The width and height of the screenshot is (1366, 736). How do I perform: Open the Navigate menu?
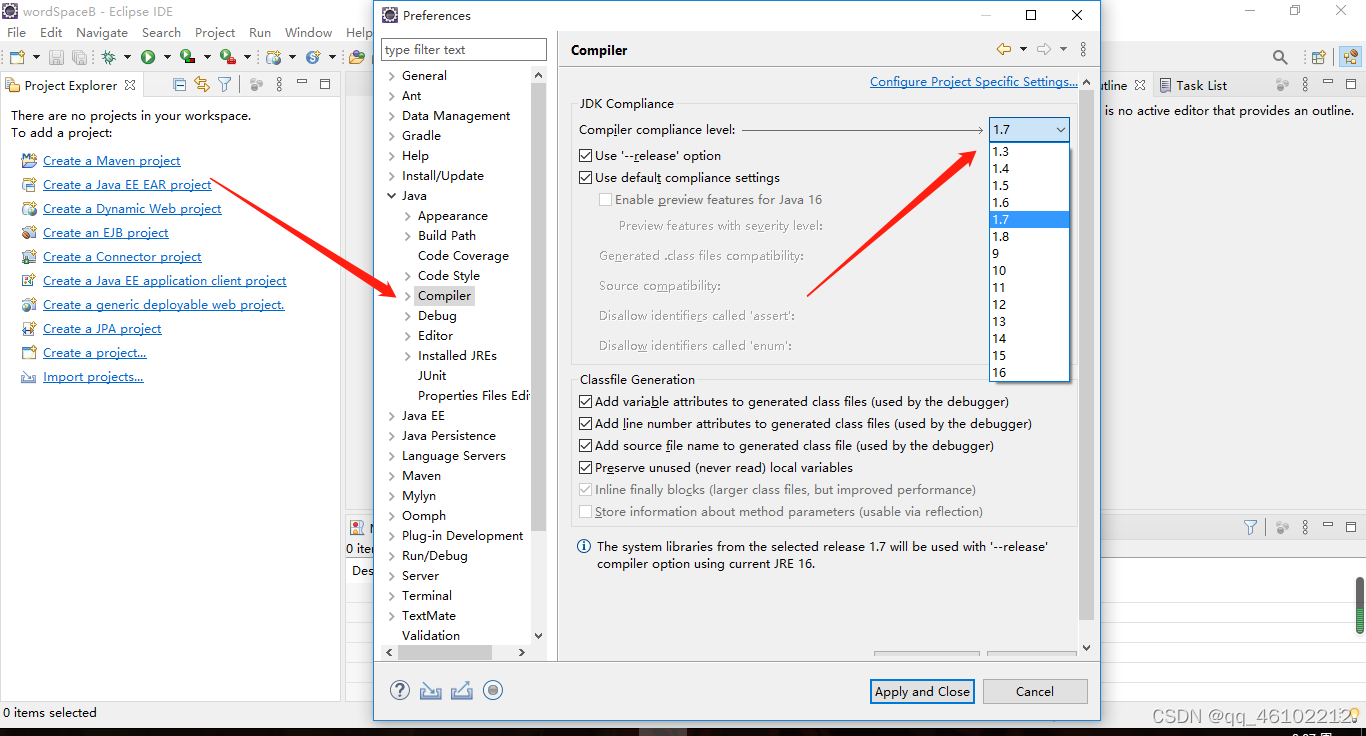(102, 32)
